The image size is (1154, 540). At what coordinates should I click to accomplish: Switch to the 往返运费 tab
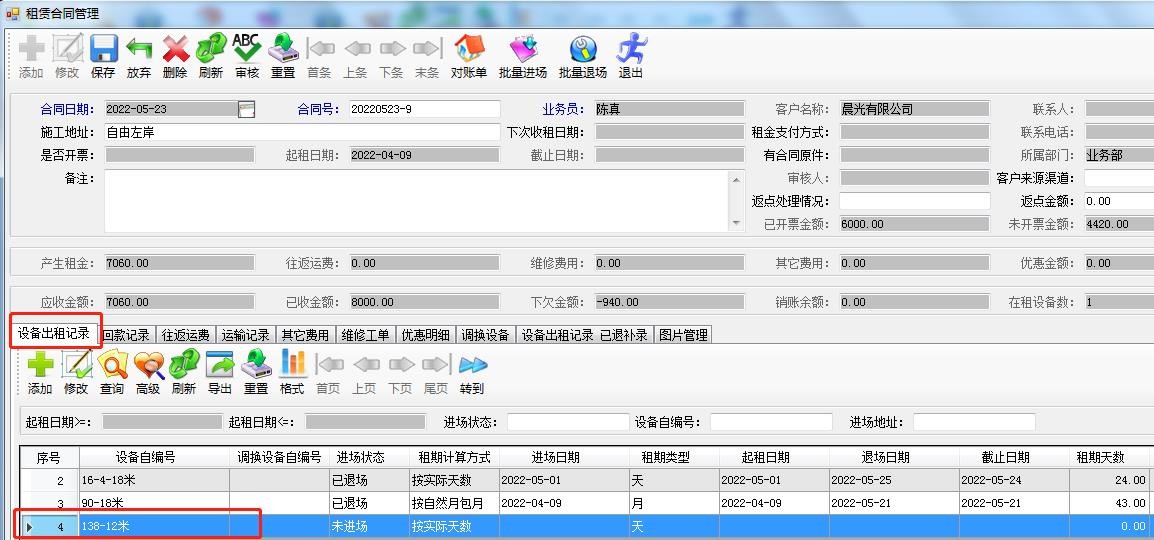point(185,335)
